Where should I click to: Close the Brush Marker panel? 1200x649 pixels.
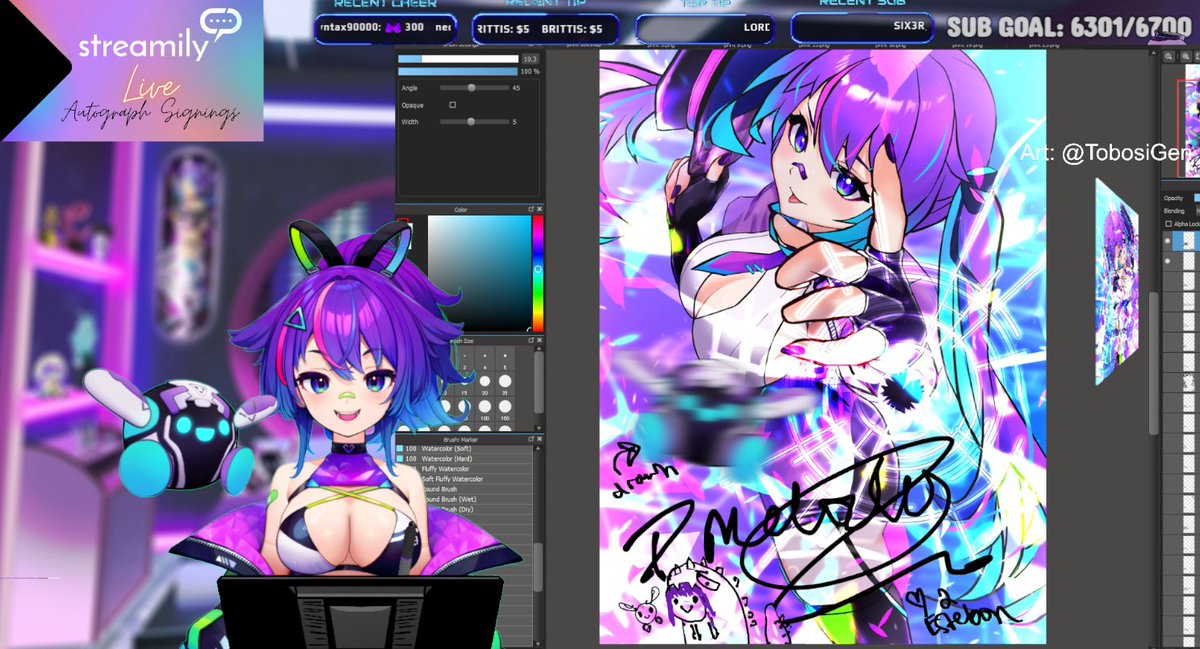[x=540, y=438]
